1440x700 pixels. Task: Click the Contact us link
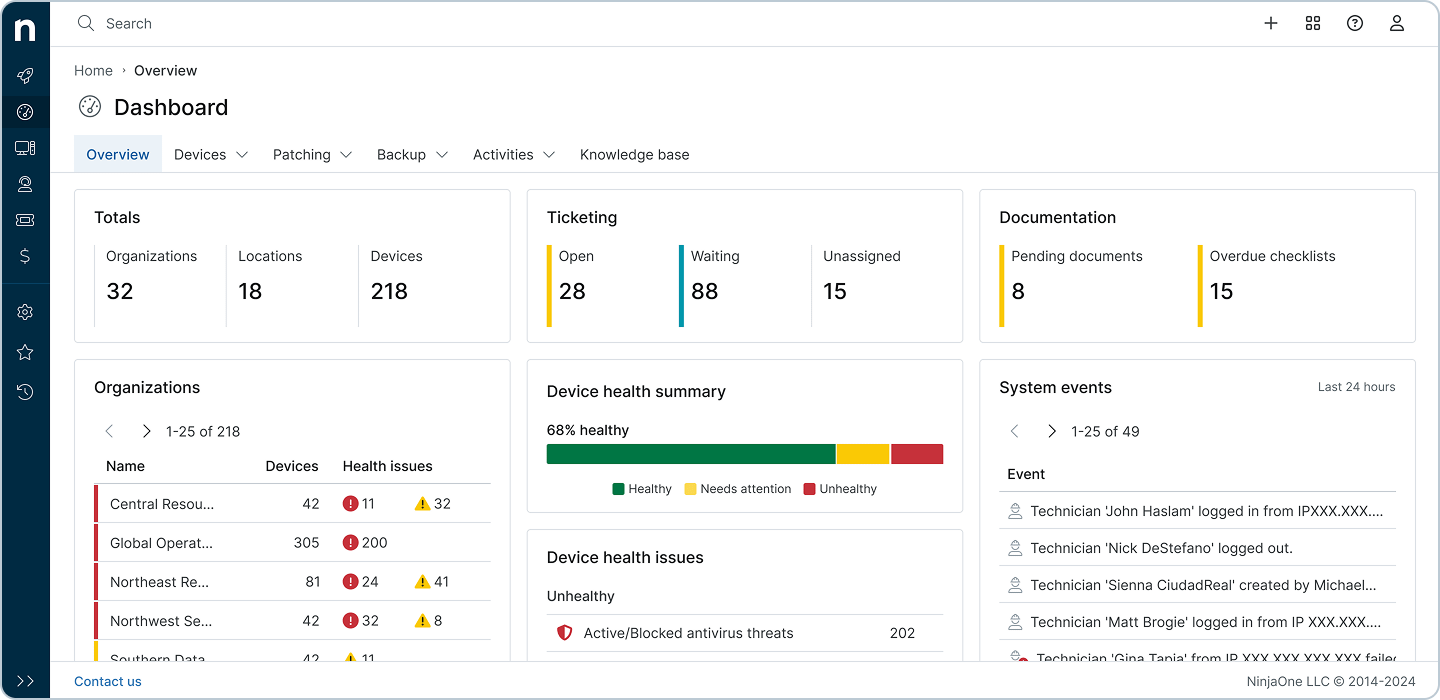[x=108, y=681]
